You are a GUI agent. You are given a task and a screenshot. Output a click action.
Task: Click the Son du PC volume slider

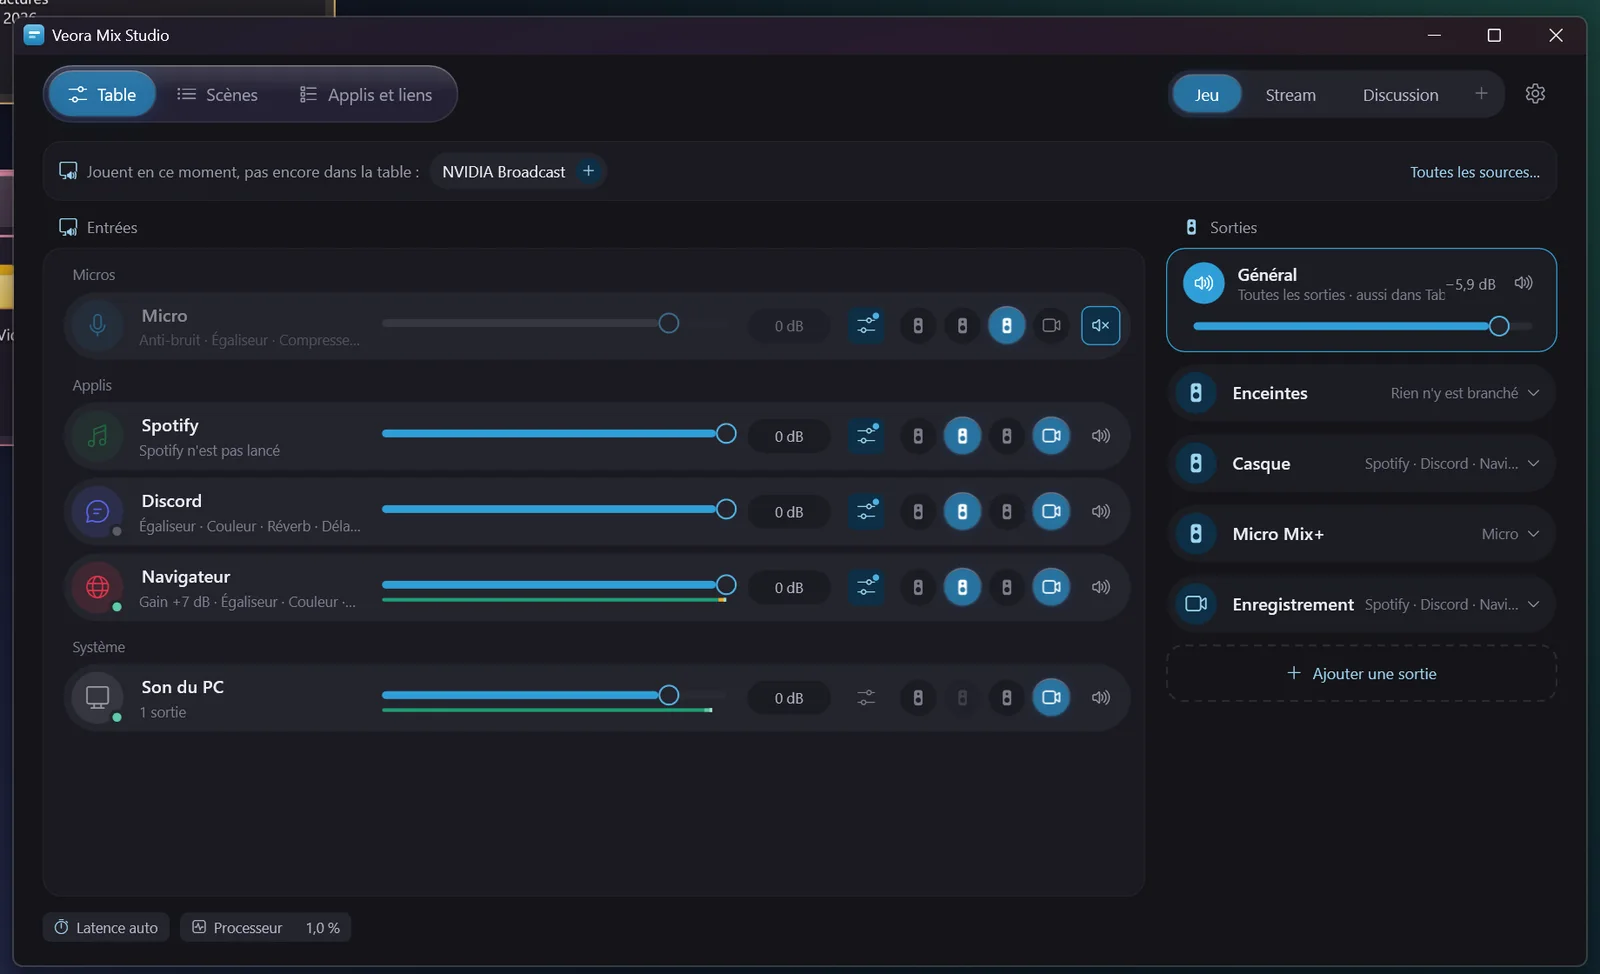tap(554, 694)
